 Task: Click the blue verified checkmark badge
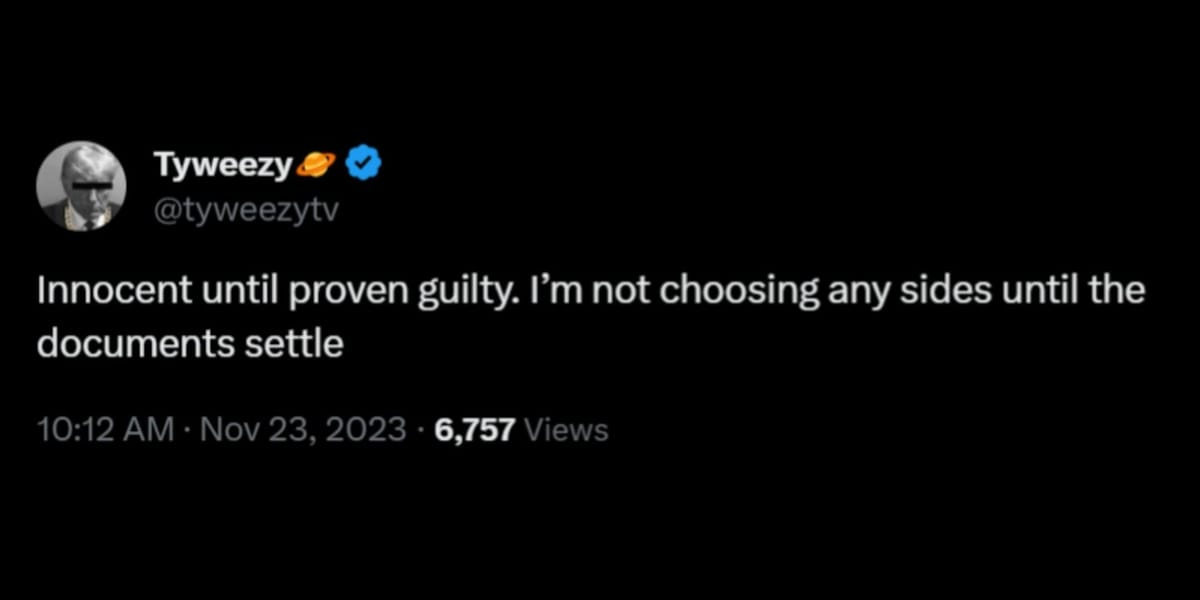pos(362,161)
